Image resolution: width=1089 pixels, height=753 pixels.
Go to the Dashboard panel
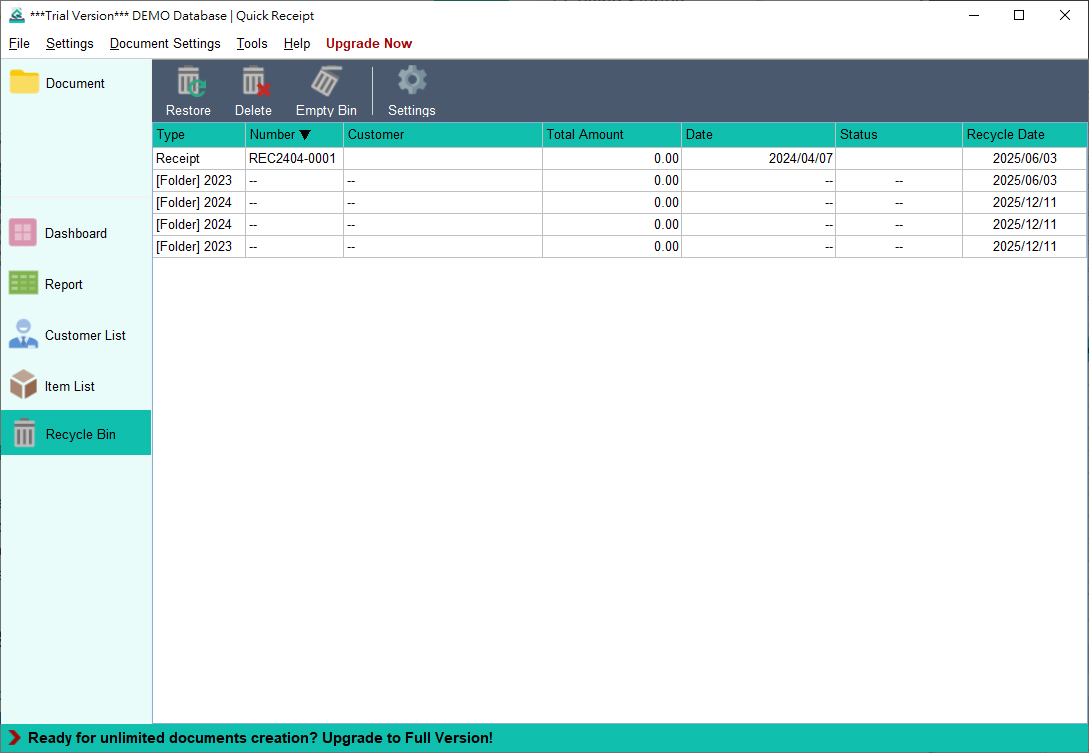coord(76,233)
